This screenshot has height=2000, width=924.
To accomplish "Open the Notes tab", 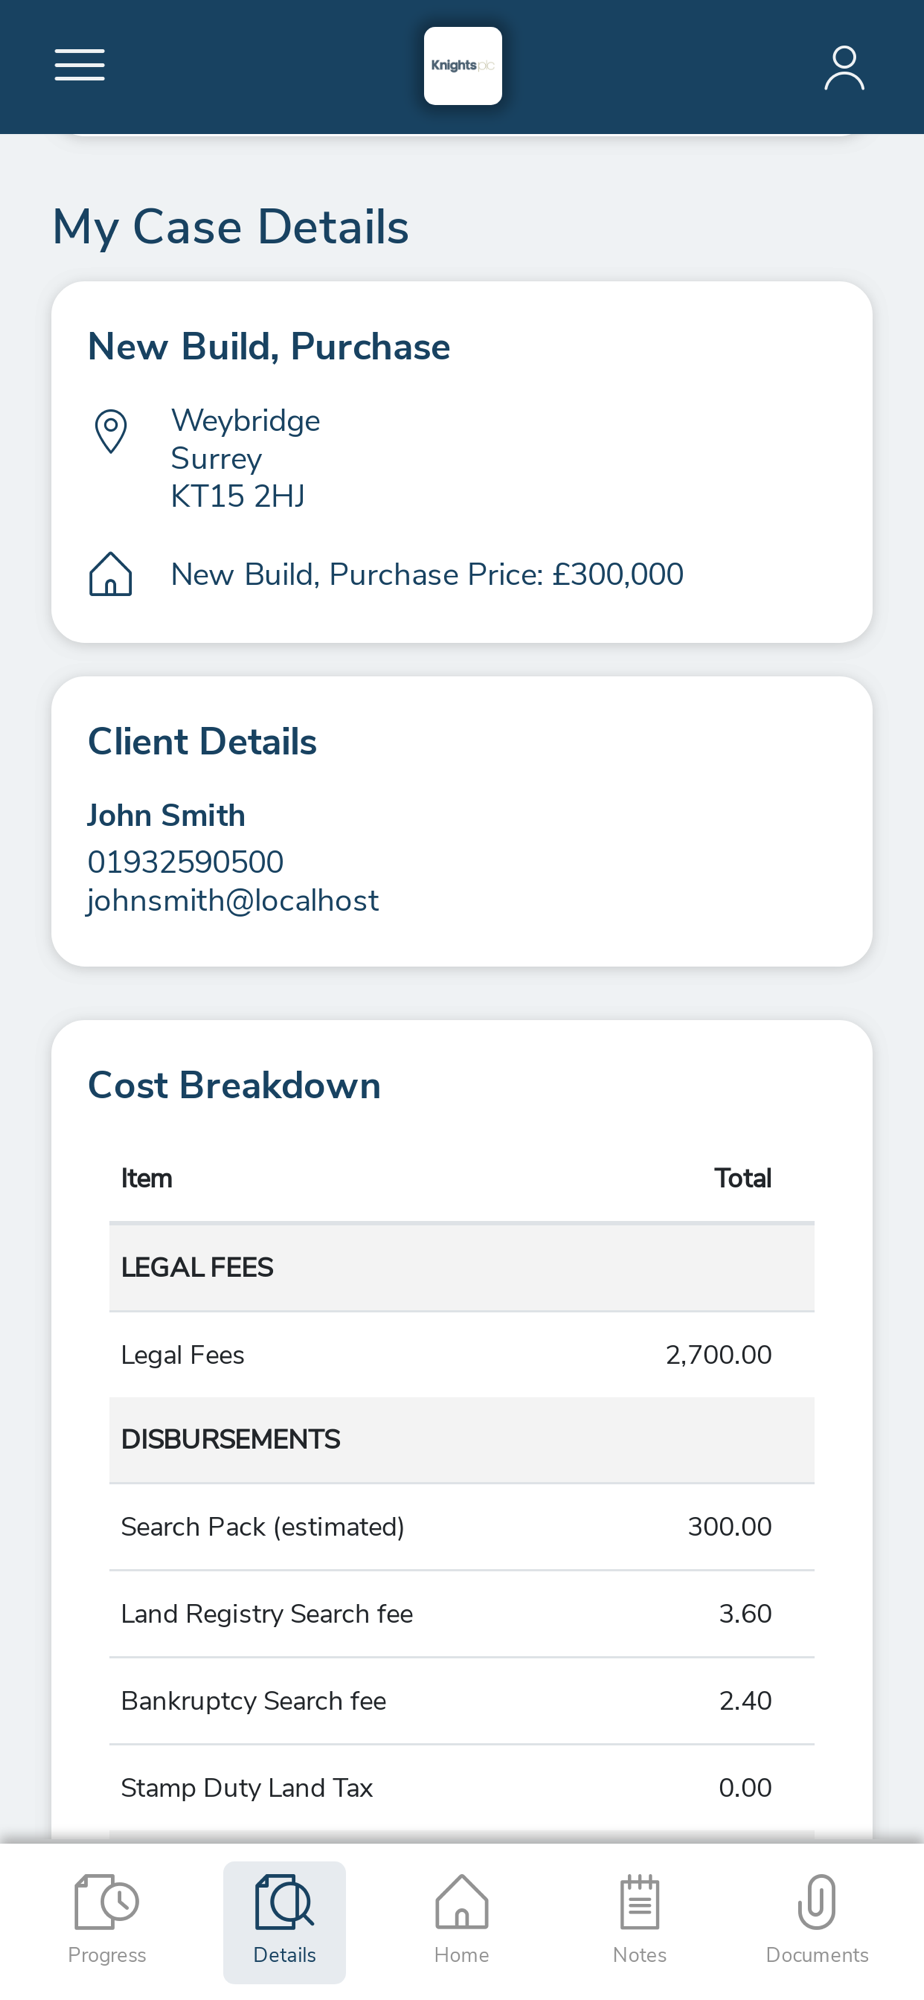I will [x=639, y=1921].
